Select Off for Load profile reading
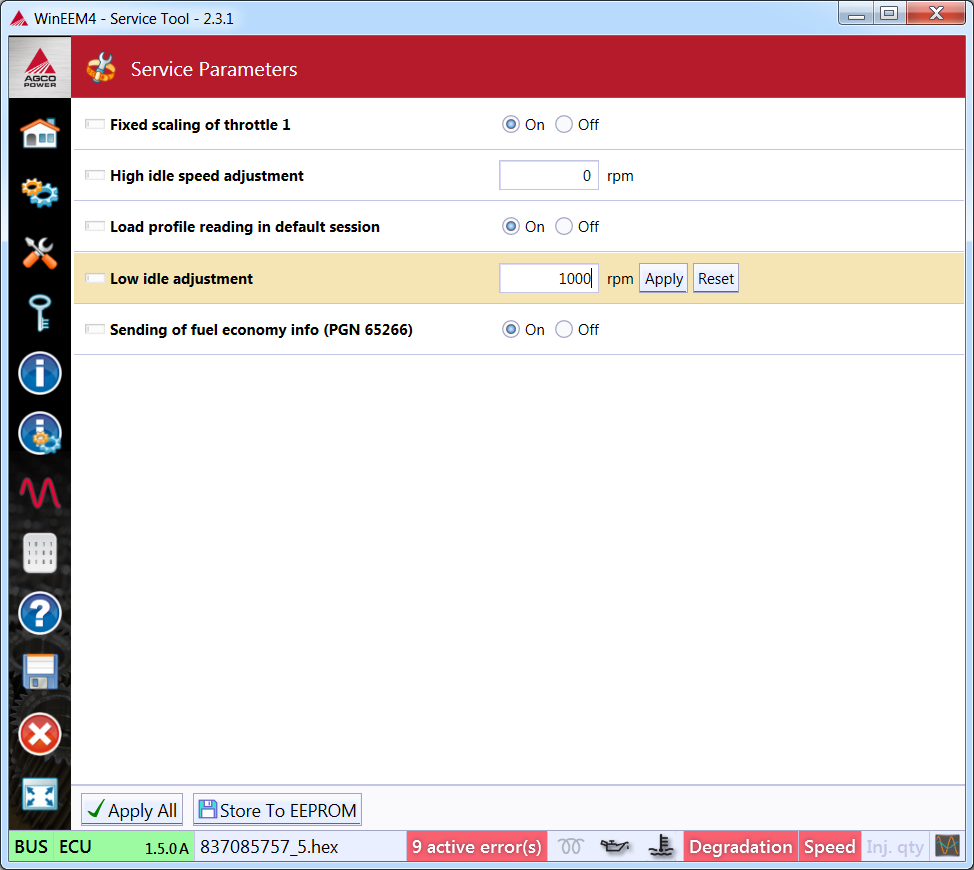 pos(564,227)
